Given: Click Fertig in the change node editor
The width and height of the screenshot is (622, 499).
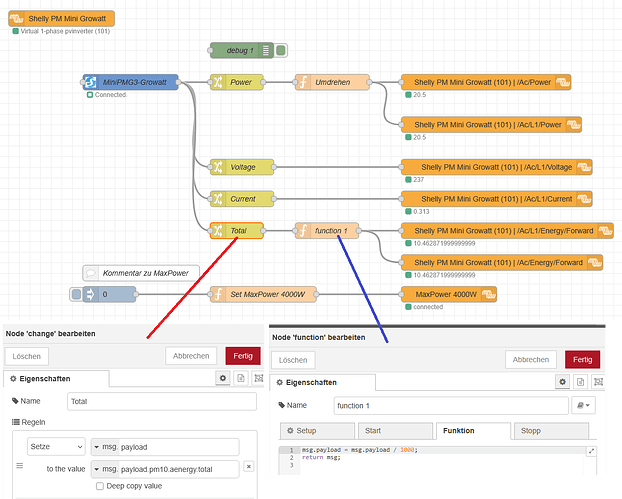Looking at the screenshot, I should pos(243,355).
